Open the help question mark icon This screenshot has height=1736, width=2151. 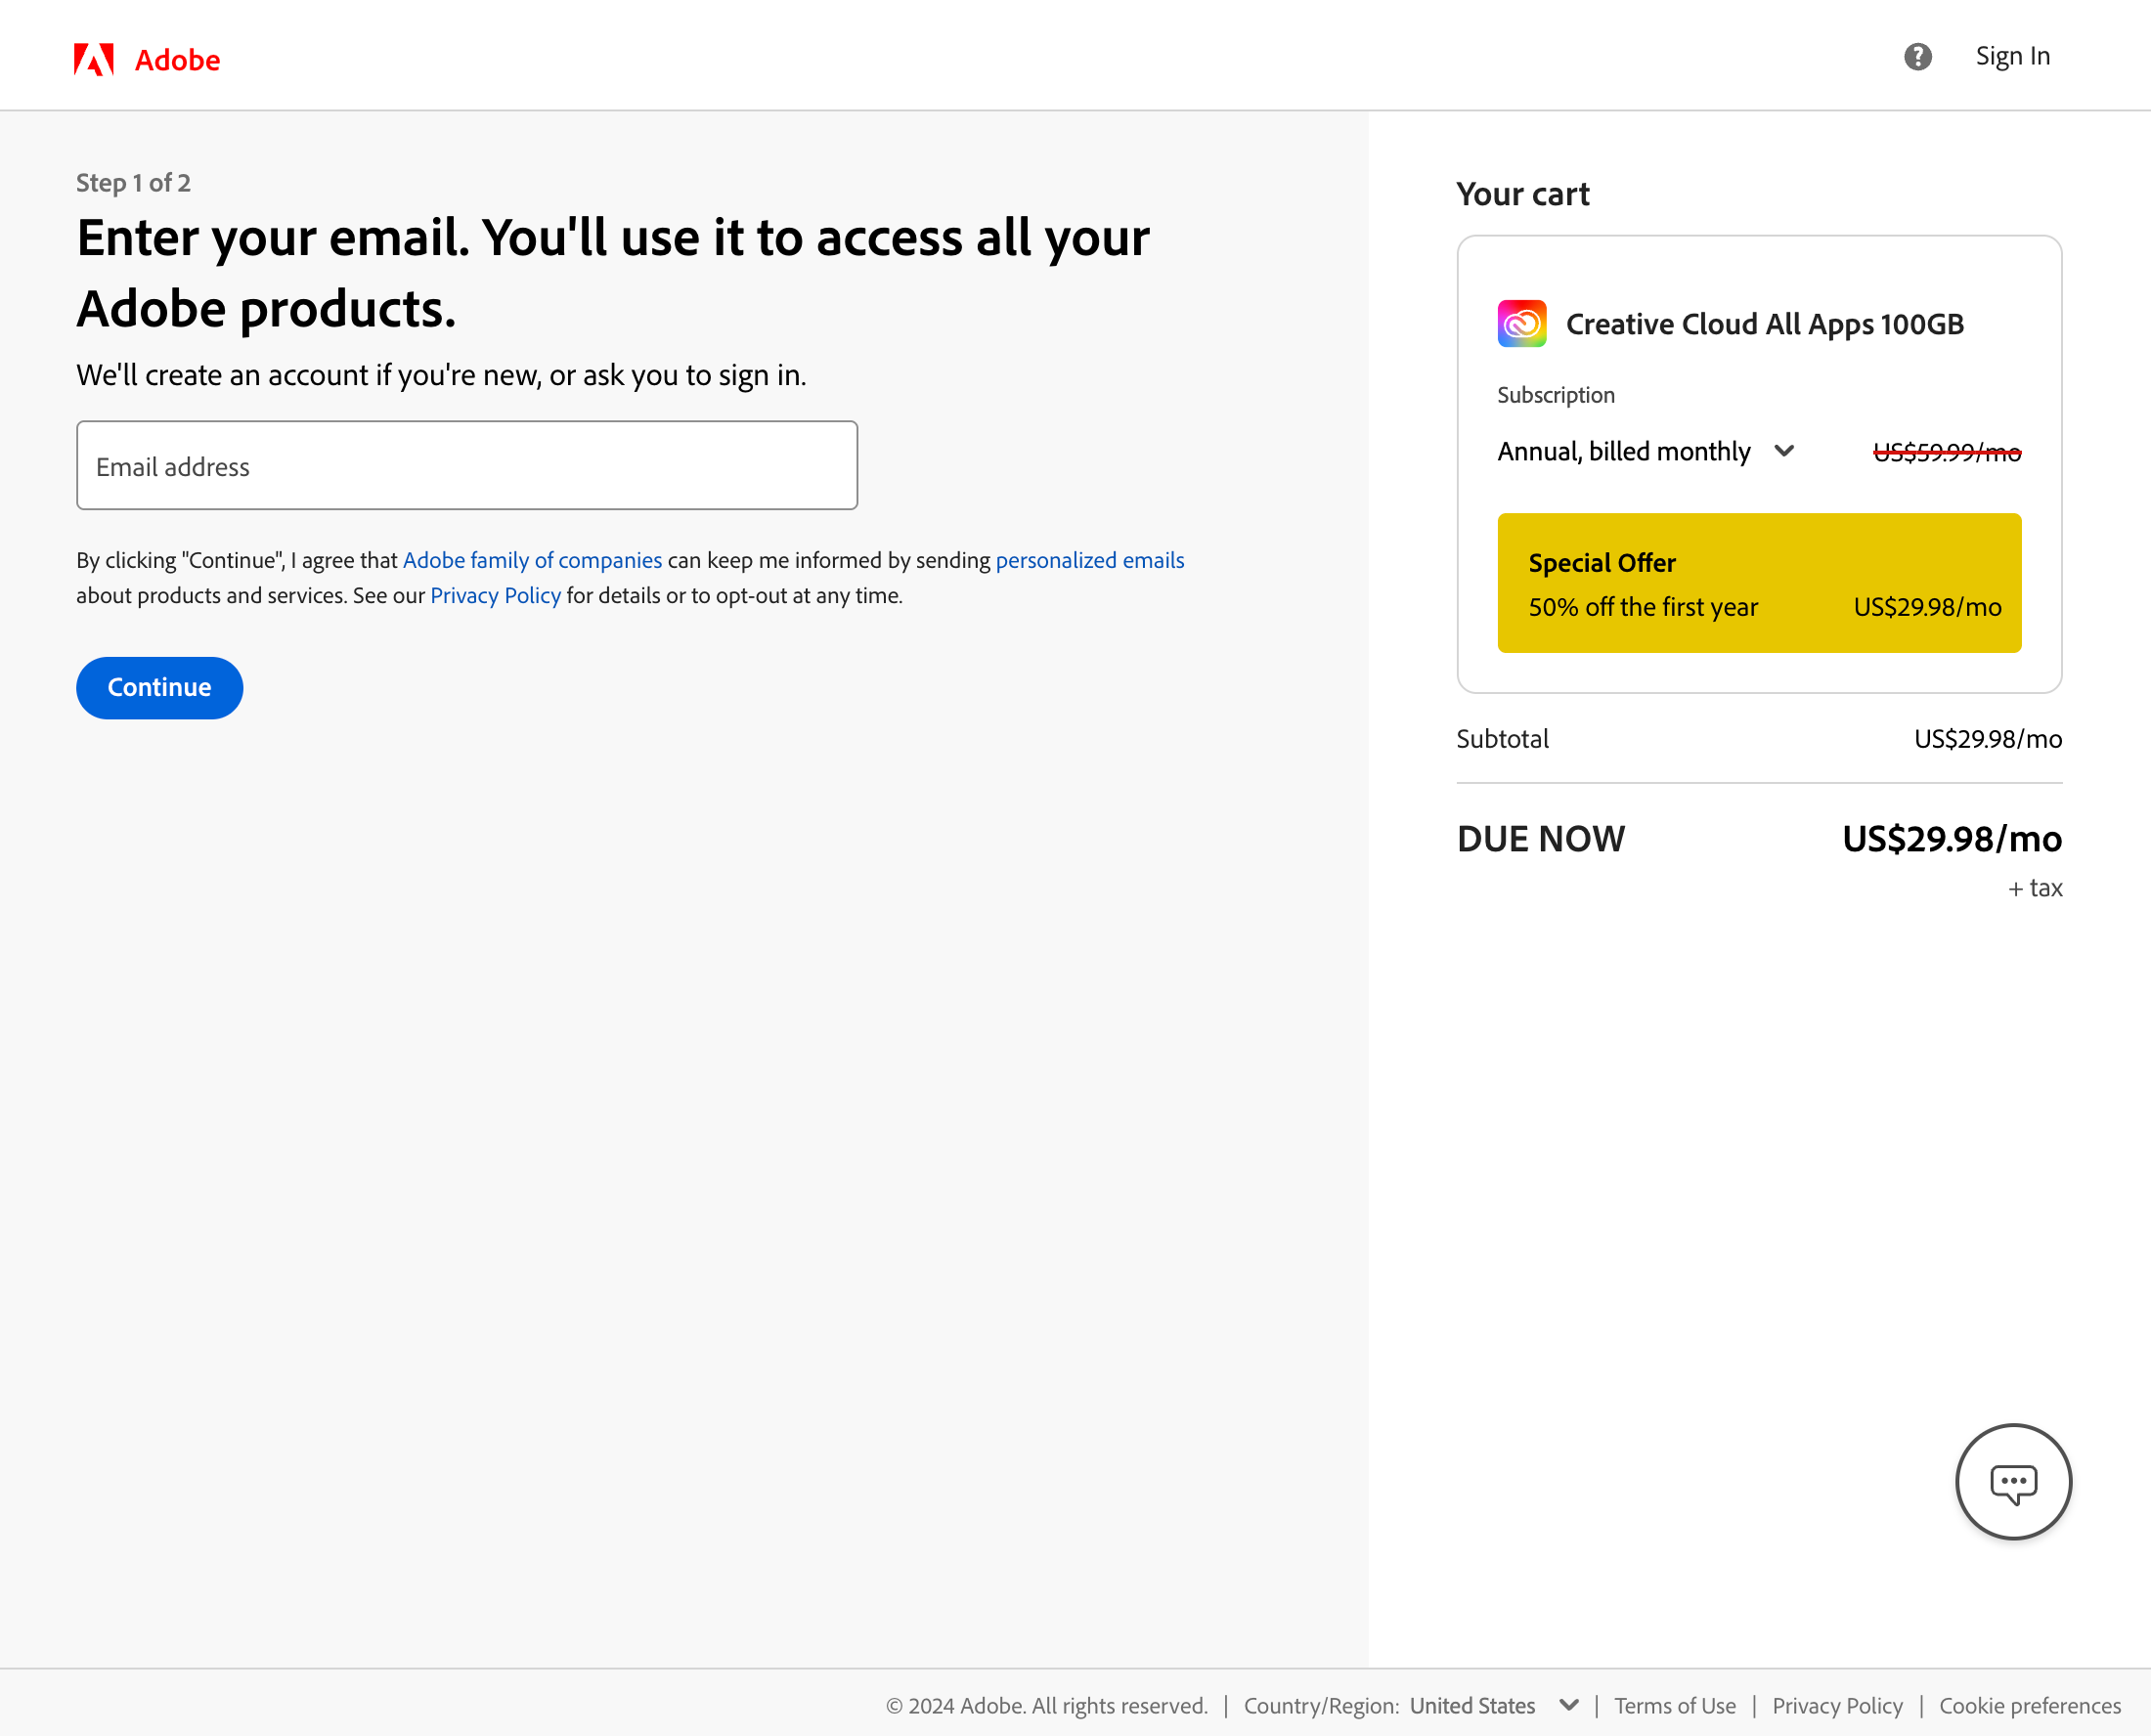(1917, 57)
